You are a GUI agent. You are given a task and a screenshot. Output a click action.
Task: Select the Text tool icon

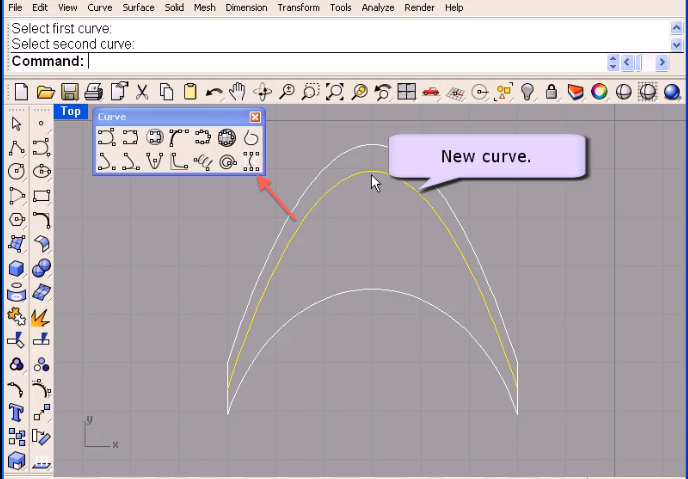(x=16, y=412)
